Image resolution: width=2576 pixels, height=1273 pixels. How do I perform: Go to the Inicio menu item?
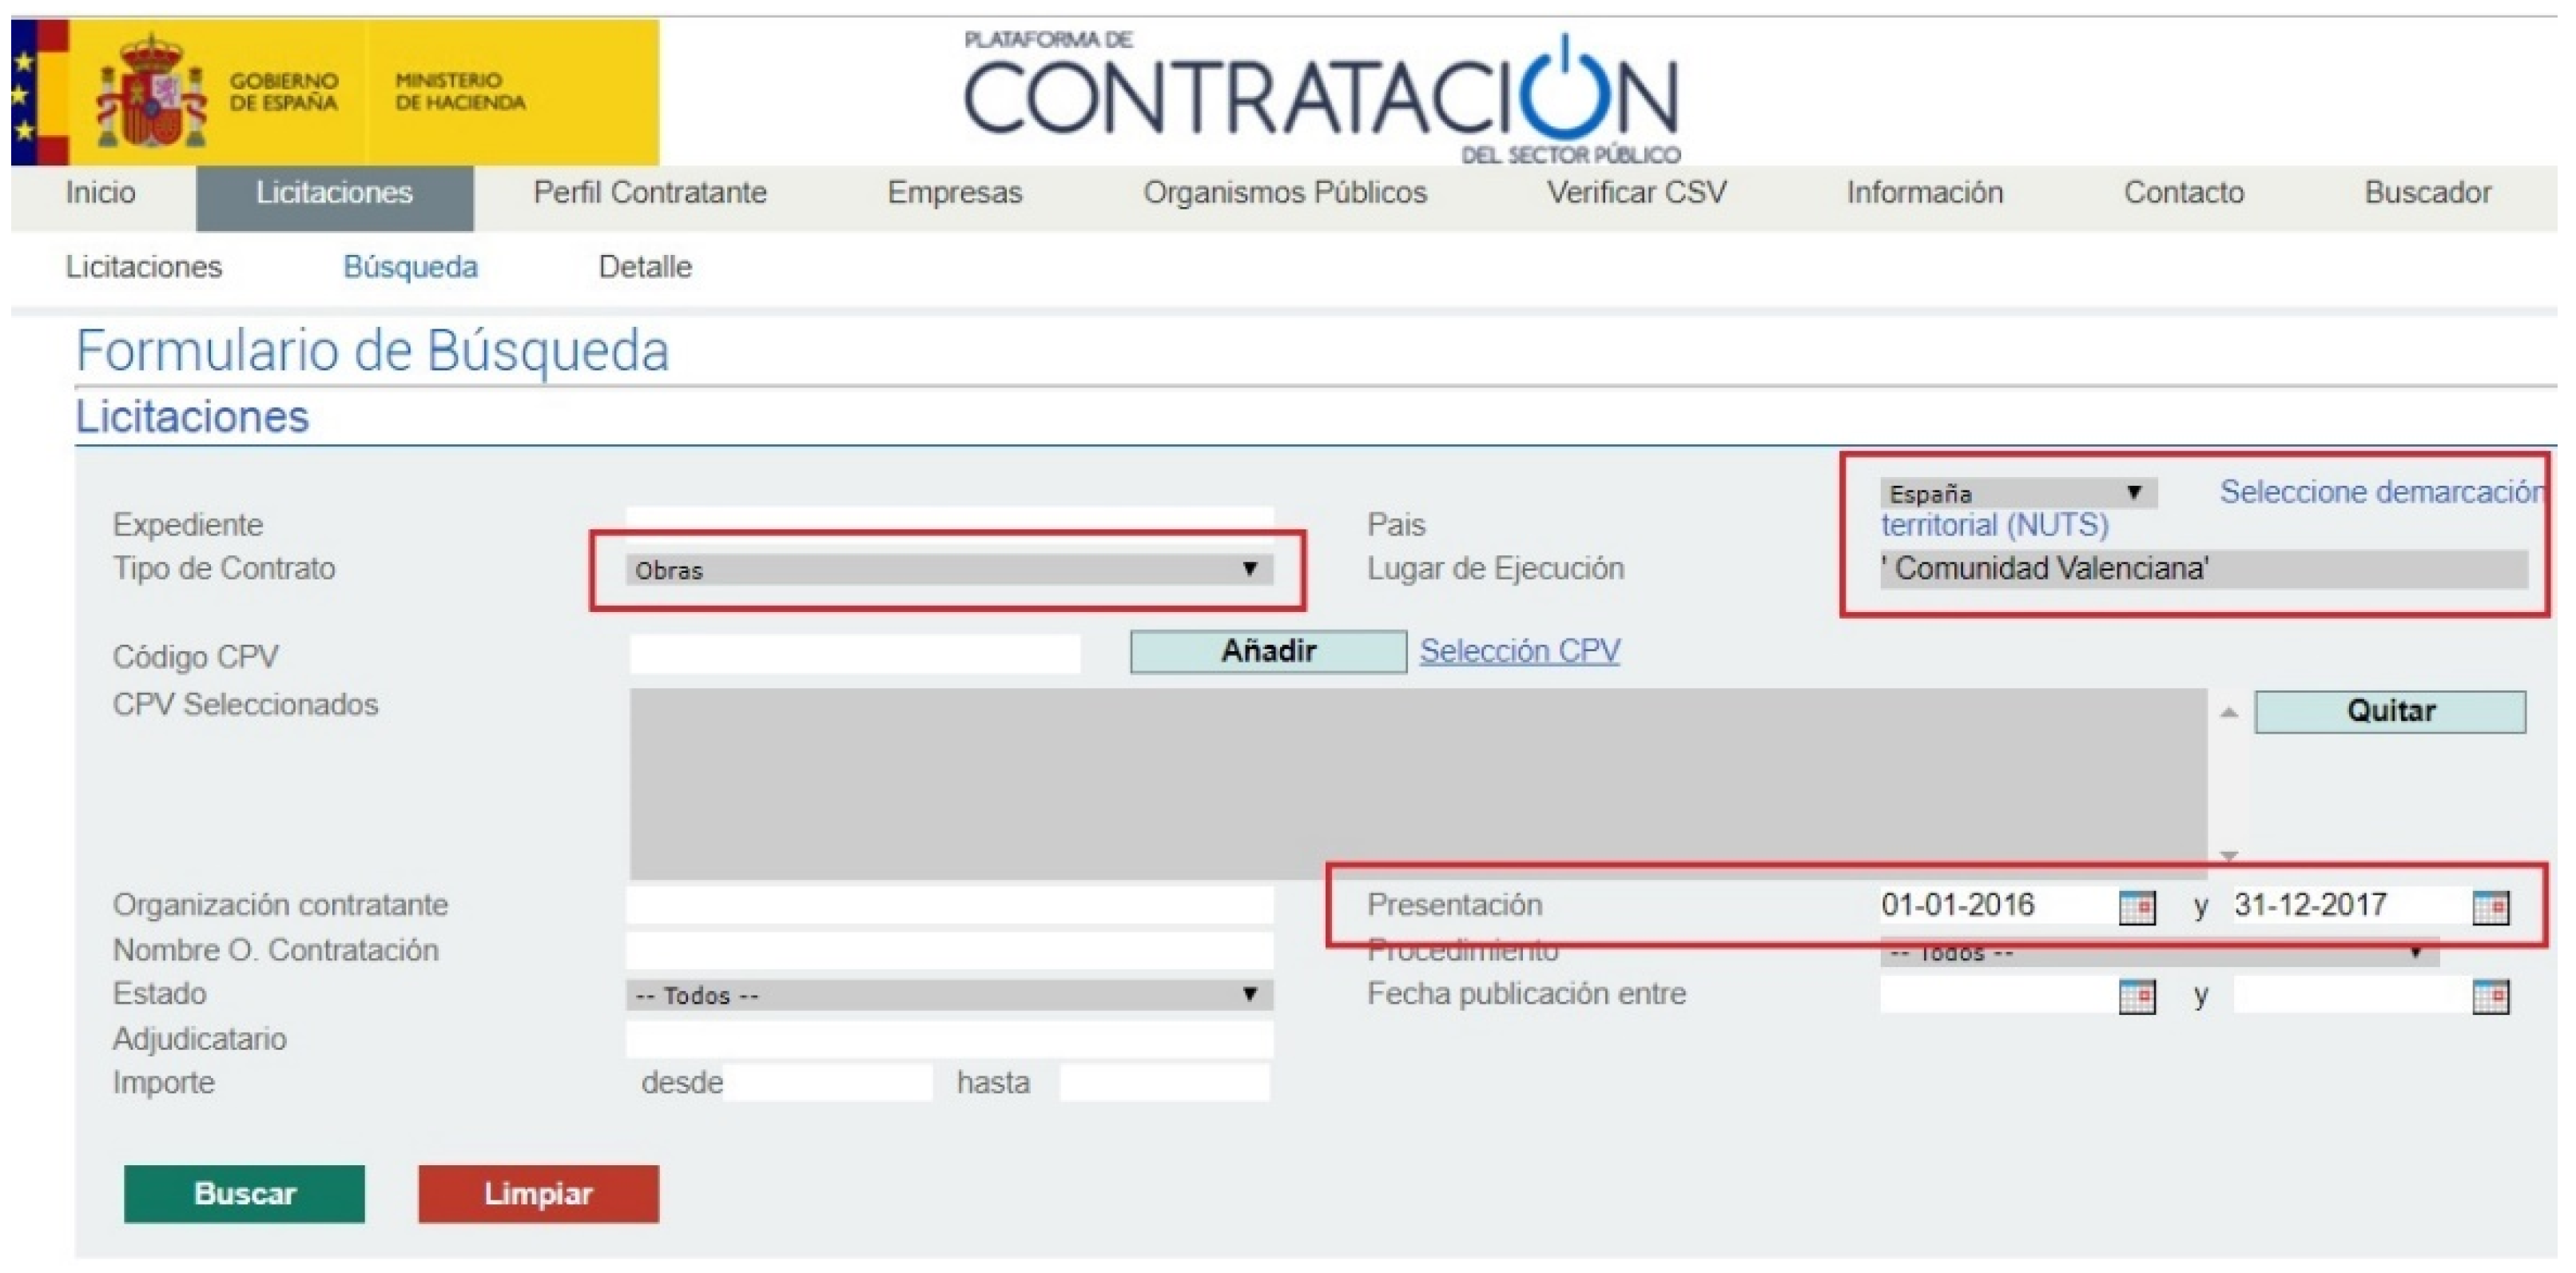pyautogui.click(x=100, y=192)
